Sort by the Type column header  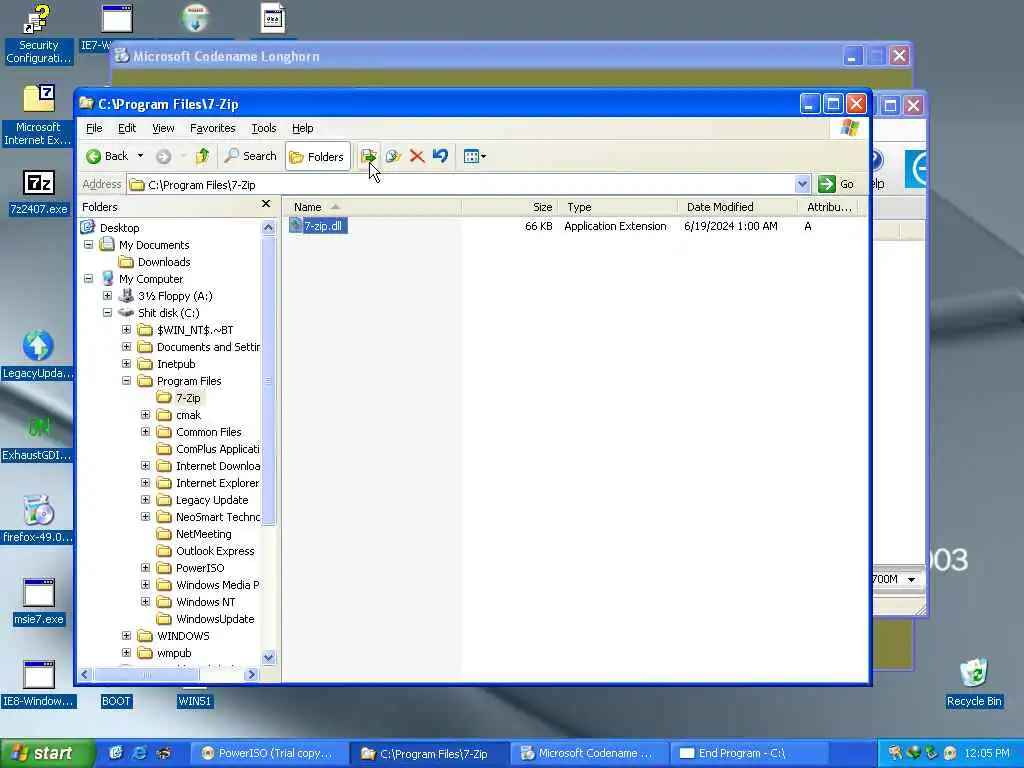click(x=618, y=207)
